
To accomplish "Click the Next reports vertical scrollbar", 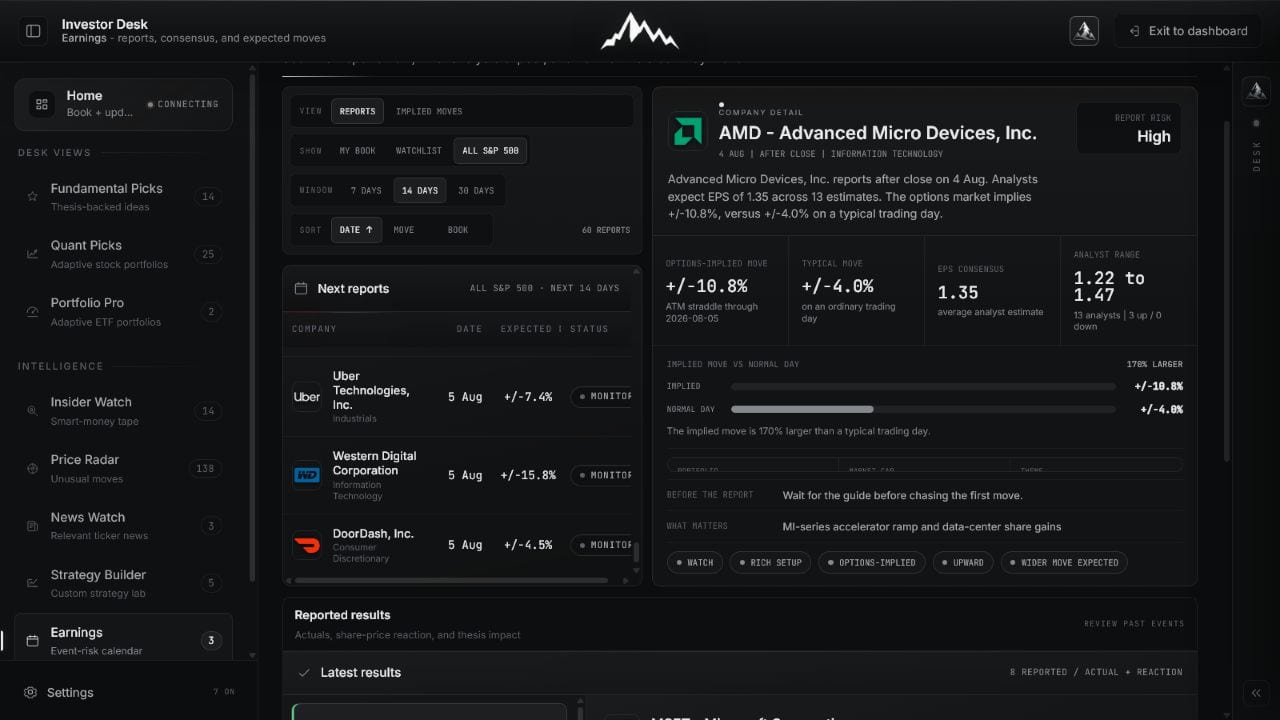I will point(636,551).
